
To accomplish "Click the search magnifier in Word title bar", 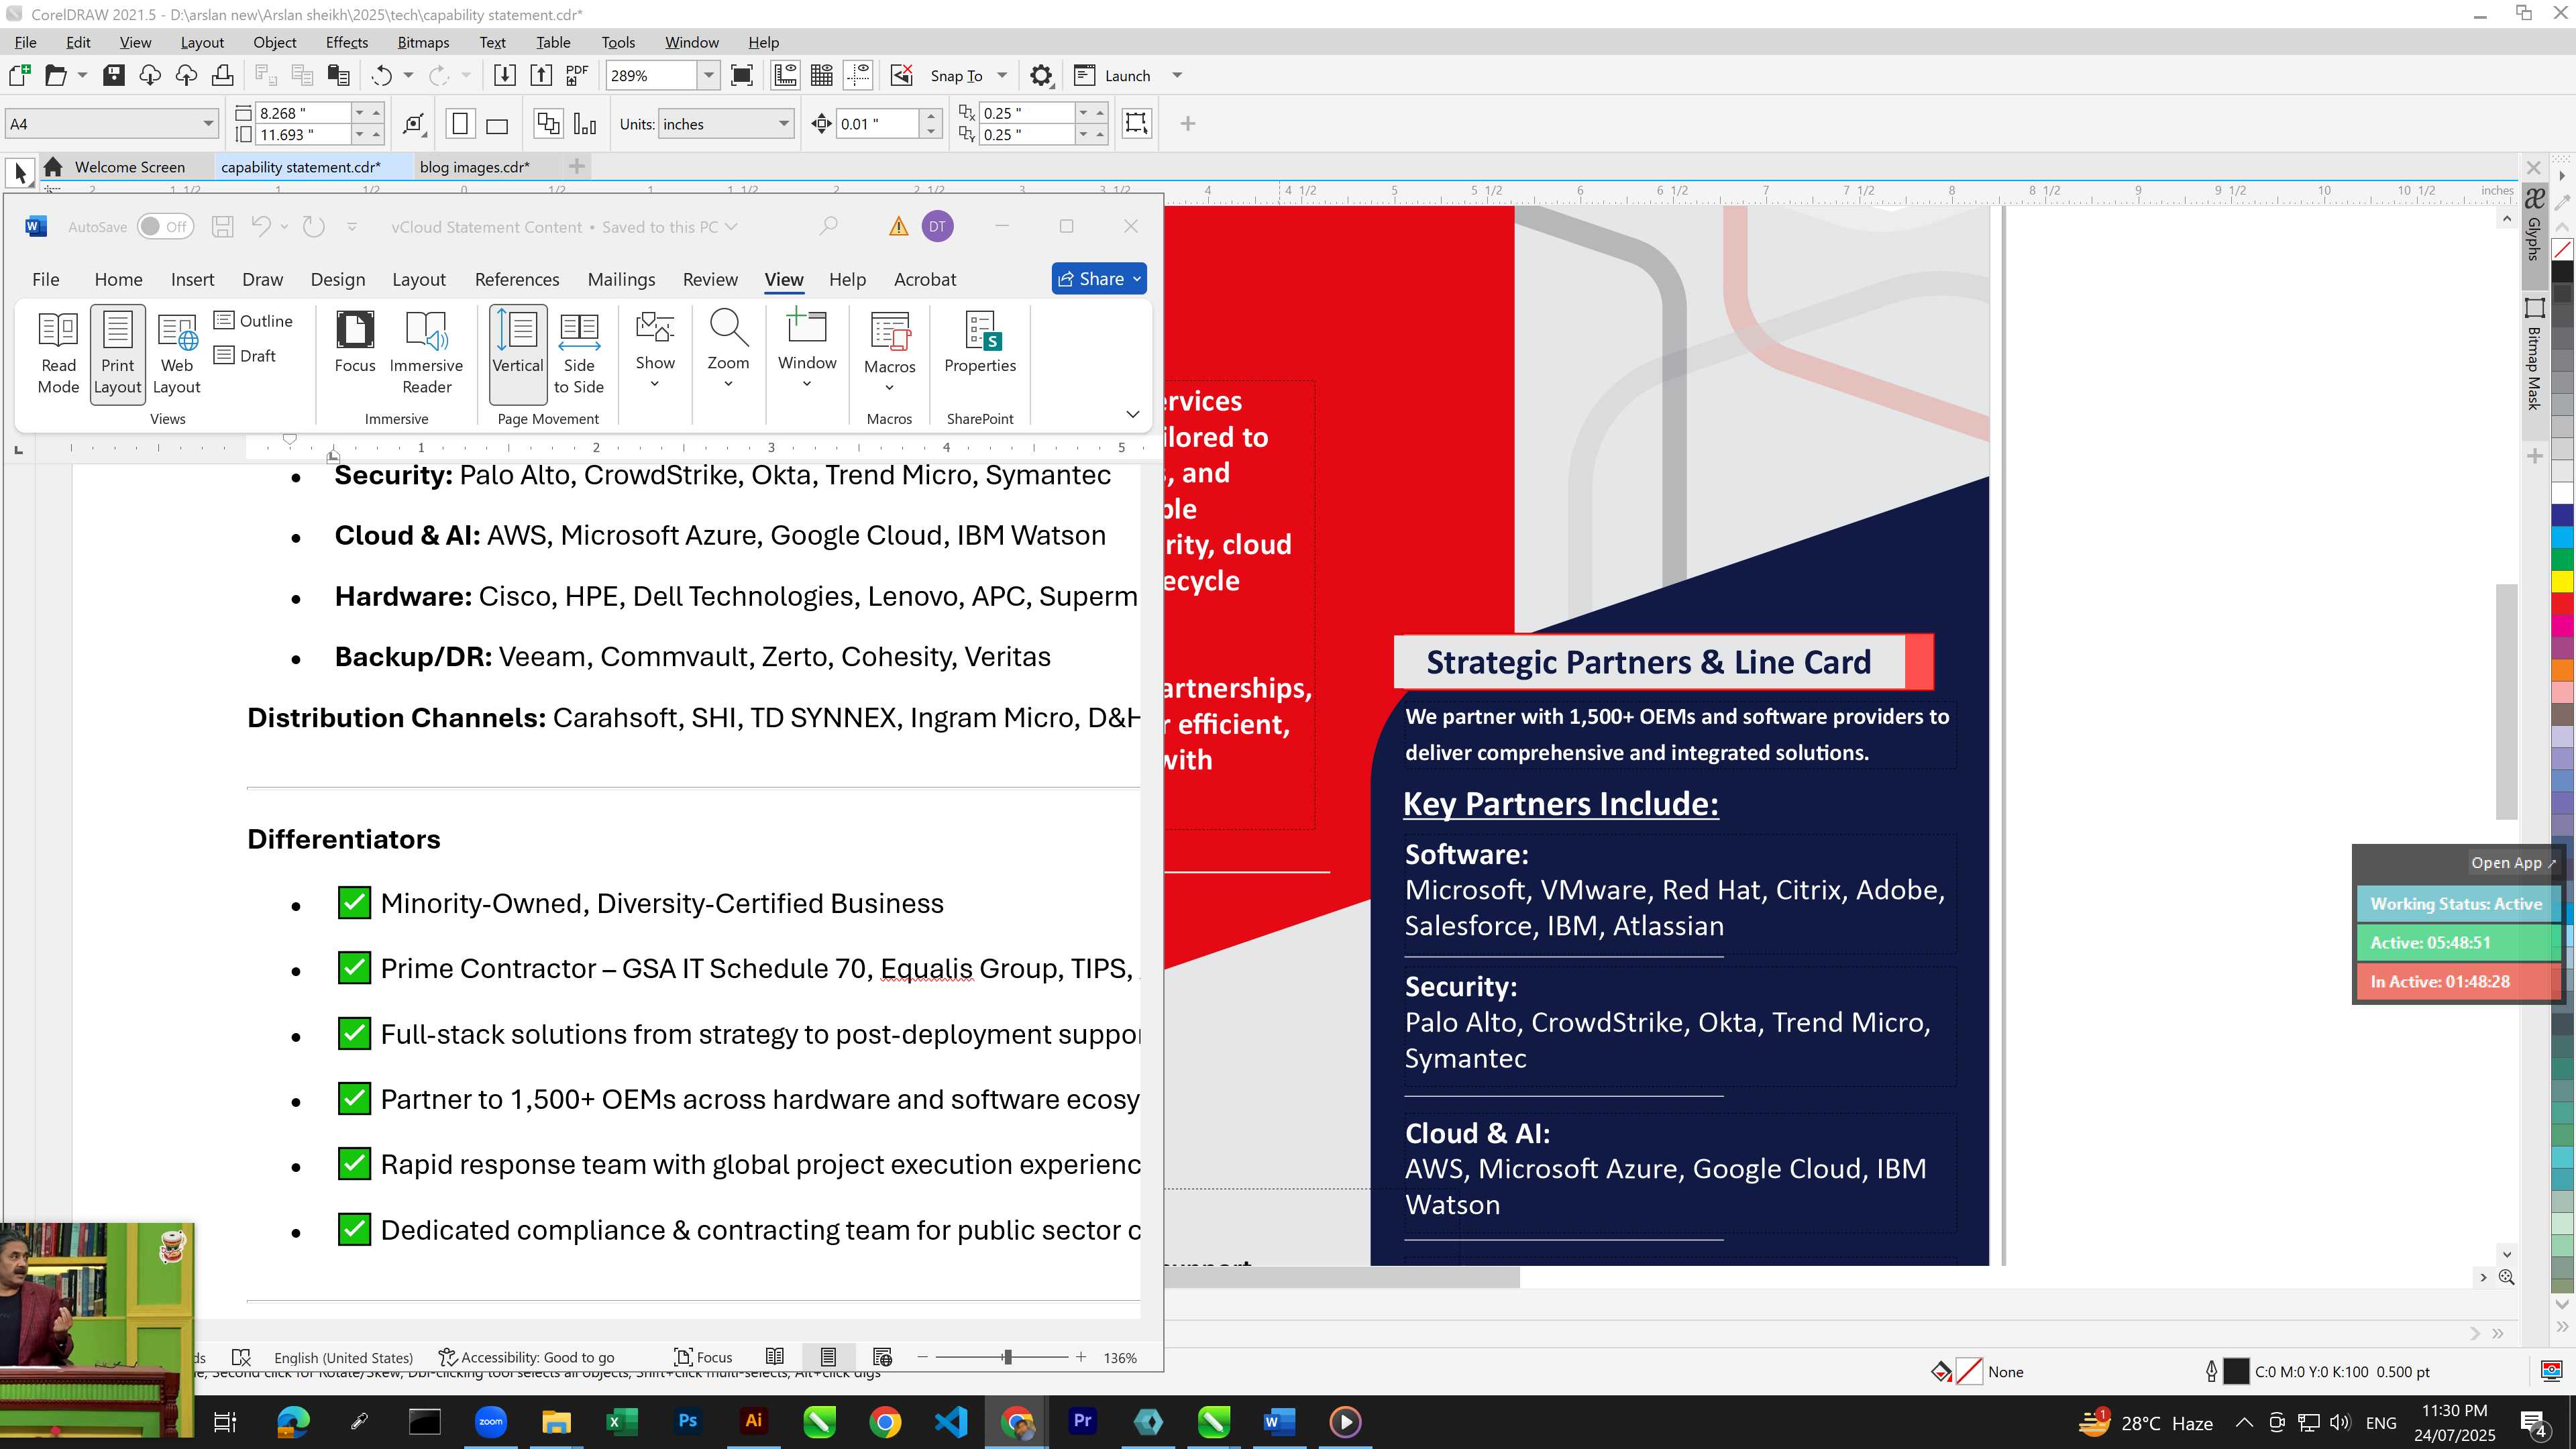I will click(x=828, y=227).
